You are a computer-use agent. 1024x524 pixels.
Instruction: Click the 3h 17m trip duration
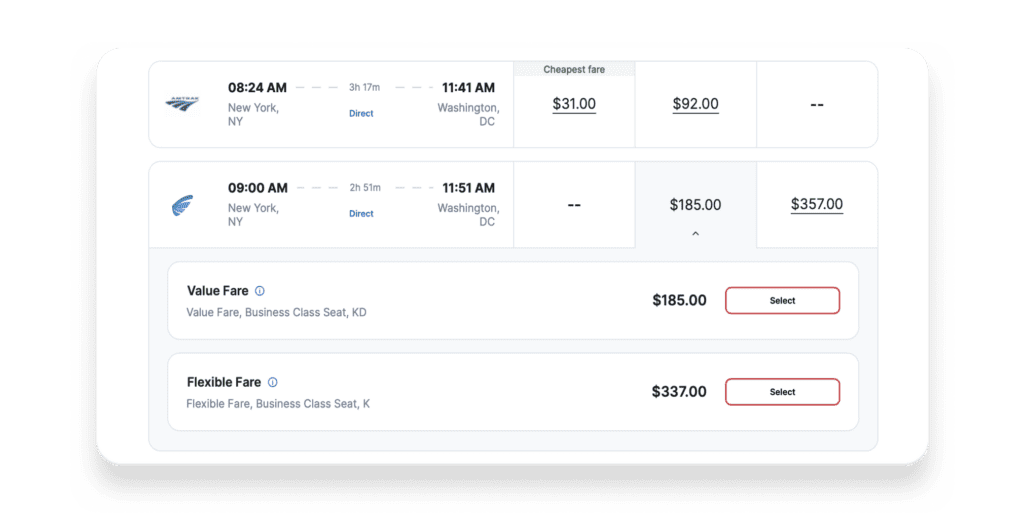364,88
